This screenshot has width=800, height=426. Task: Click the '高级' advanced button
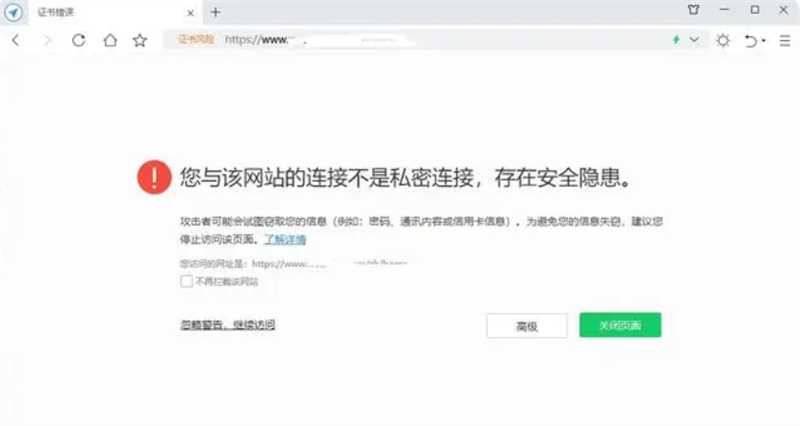coord(527,326)
